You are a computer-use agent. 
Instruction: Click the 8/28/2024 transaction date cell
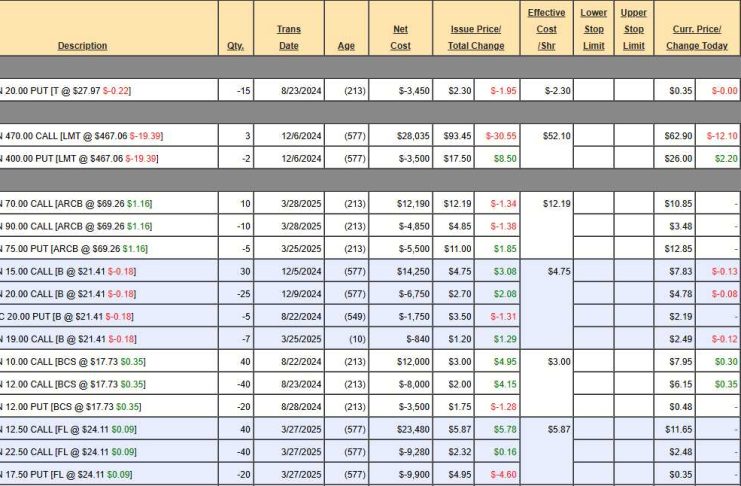[x=288, y=406]
